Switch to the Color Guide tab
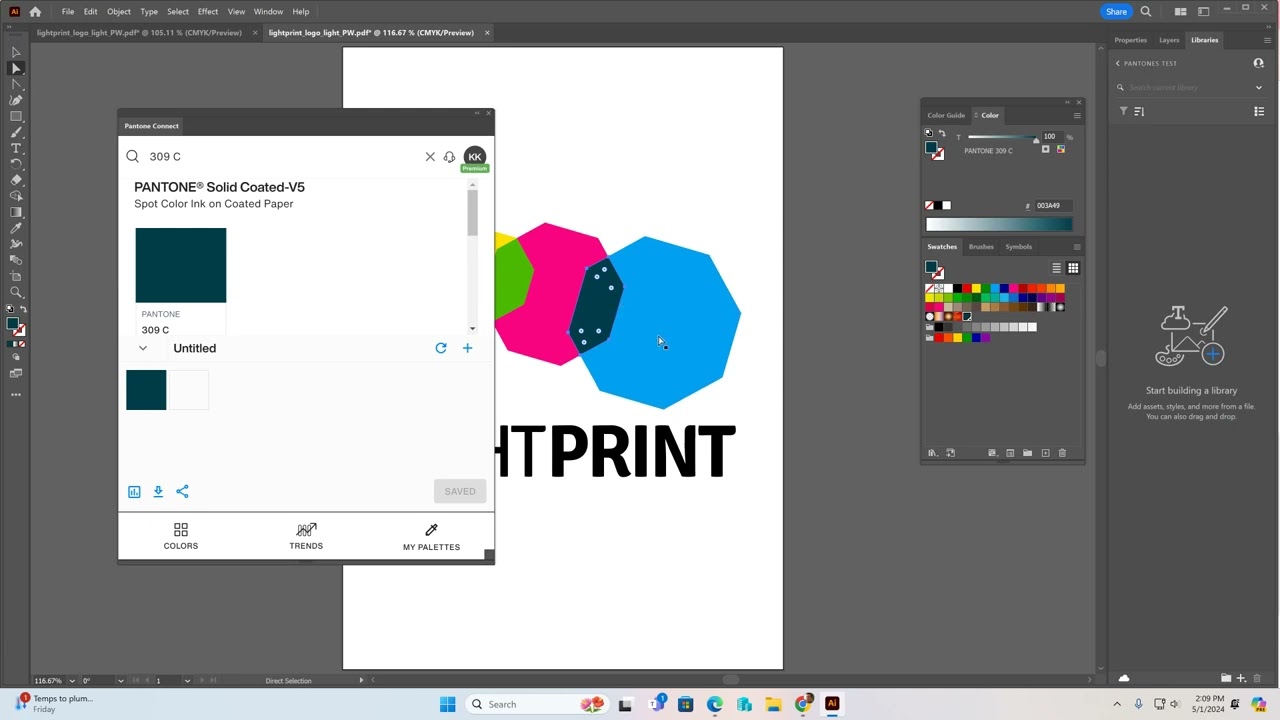 (x=946, y=115)
